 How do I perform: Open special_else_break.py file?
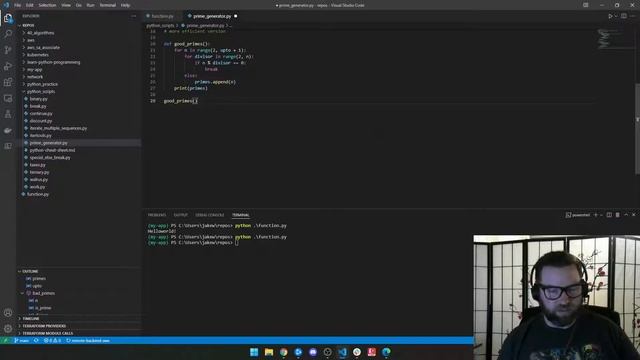50,158
